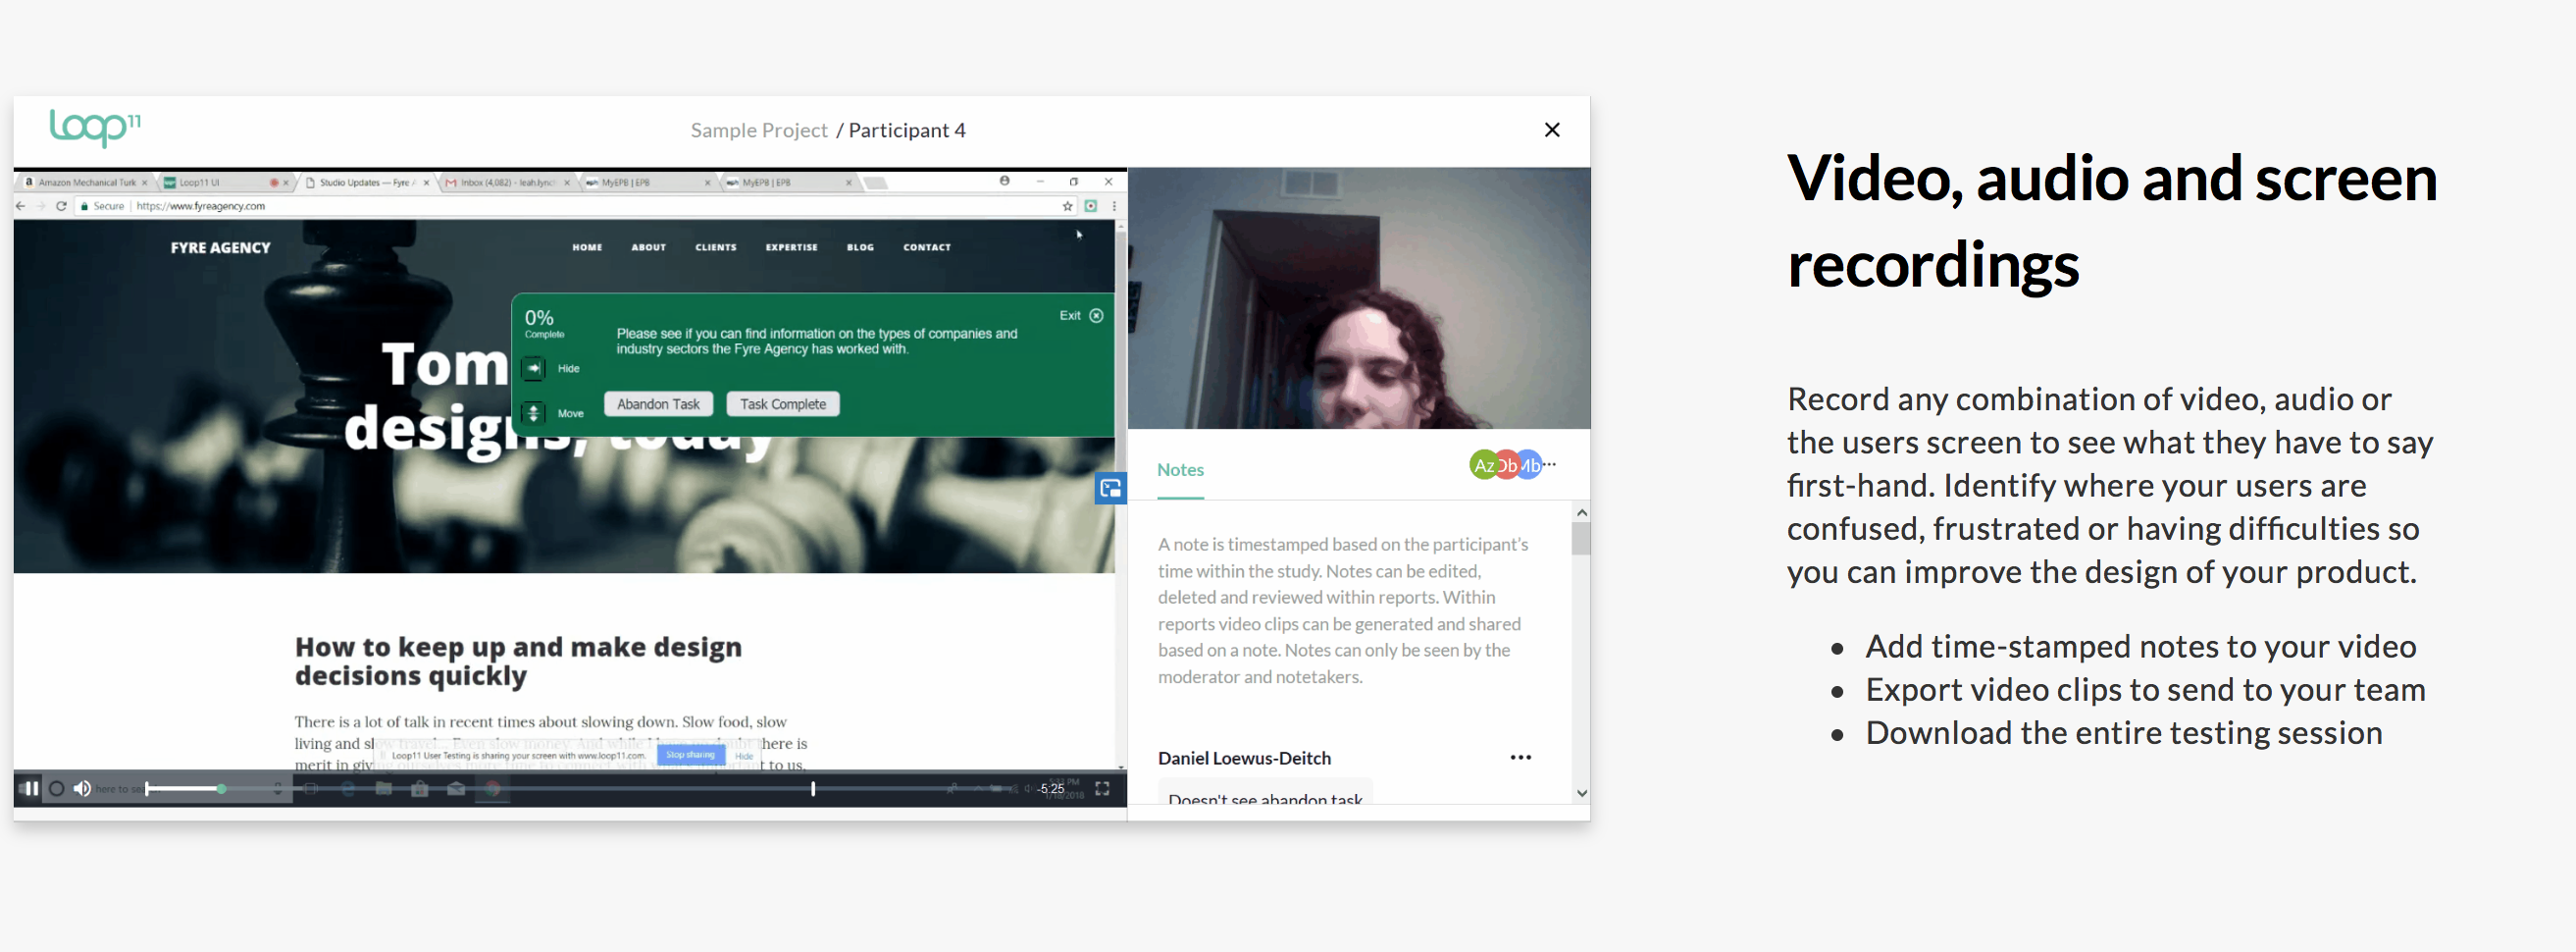Click the Sample Project breadcrumb link

coord(759,130)
